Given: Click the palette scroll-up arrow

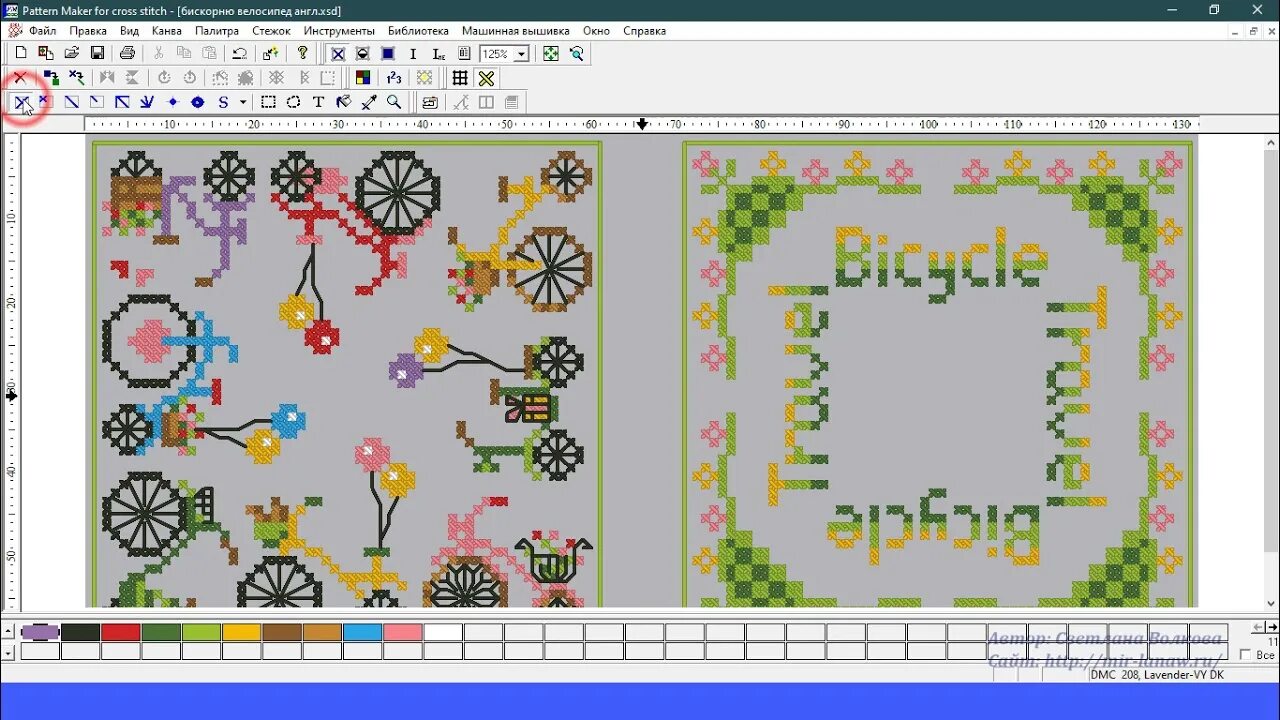Looking at the screenshot, I should [x=9, y=631].
